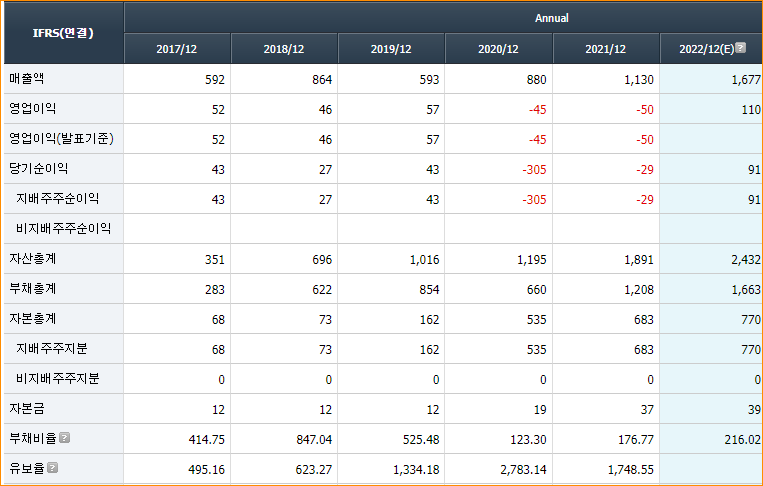The height and width of the screenshot is (486, 763).
Task: Click the 2018/12 매출액 value 864
Action: 322,80
